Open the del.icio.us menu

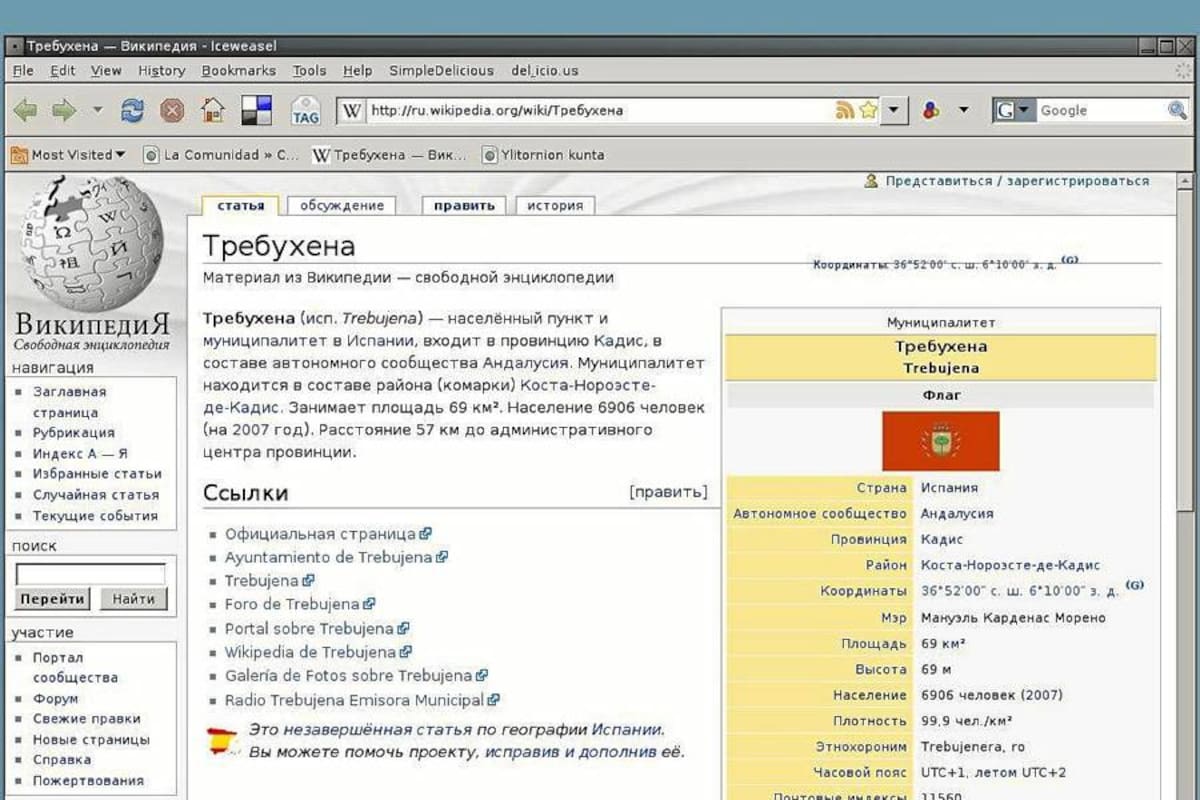545,70
